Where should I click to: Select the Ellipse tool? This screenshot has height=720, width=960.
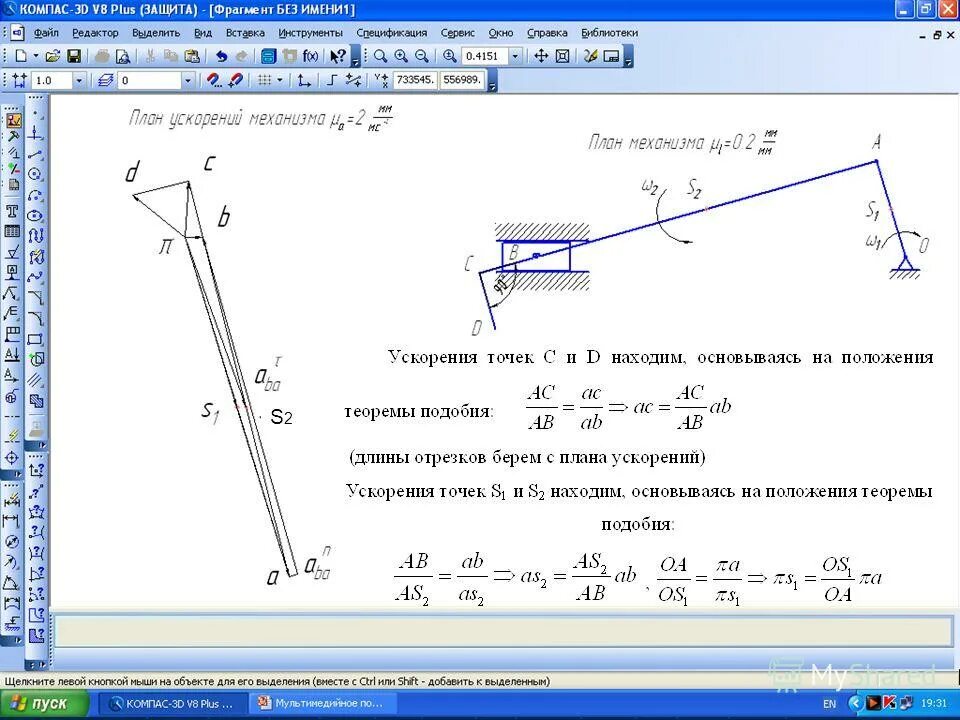36,216
